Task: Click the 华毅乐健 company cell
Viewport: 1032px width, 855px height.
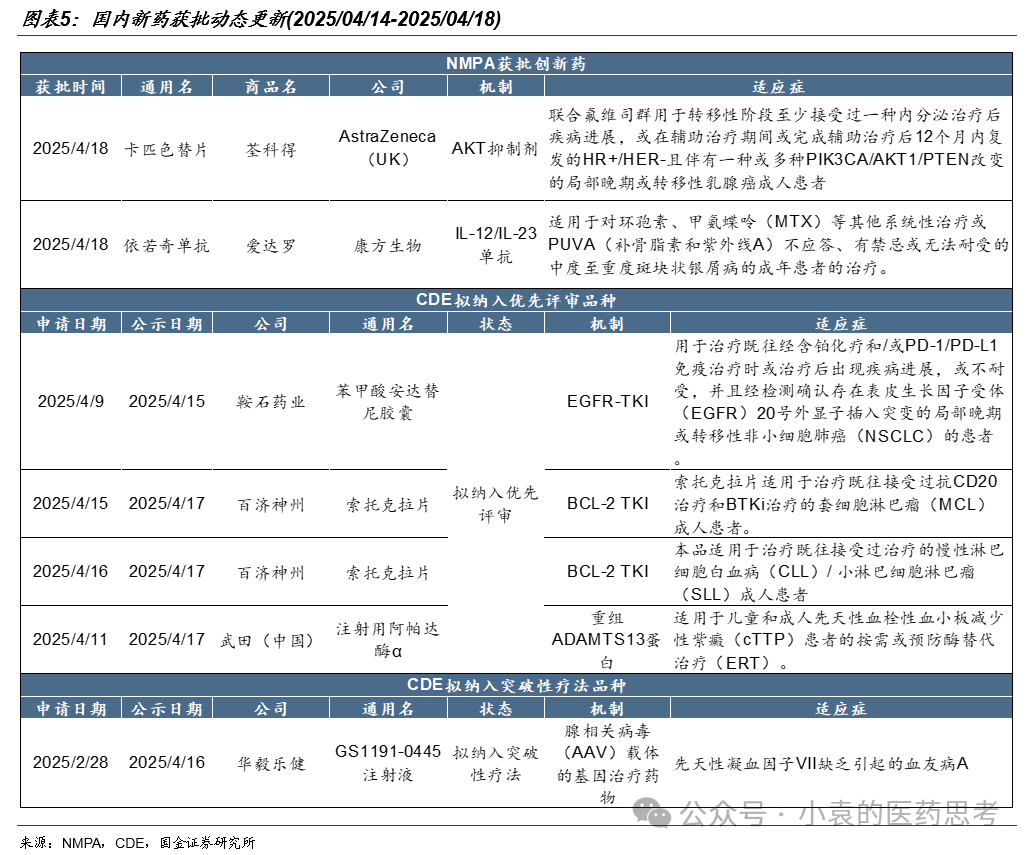Action: coord(271,764)
